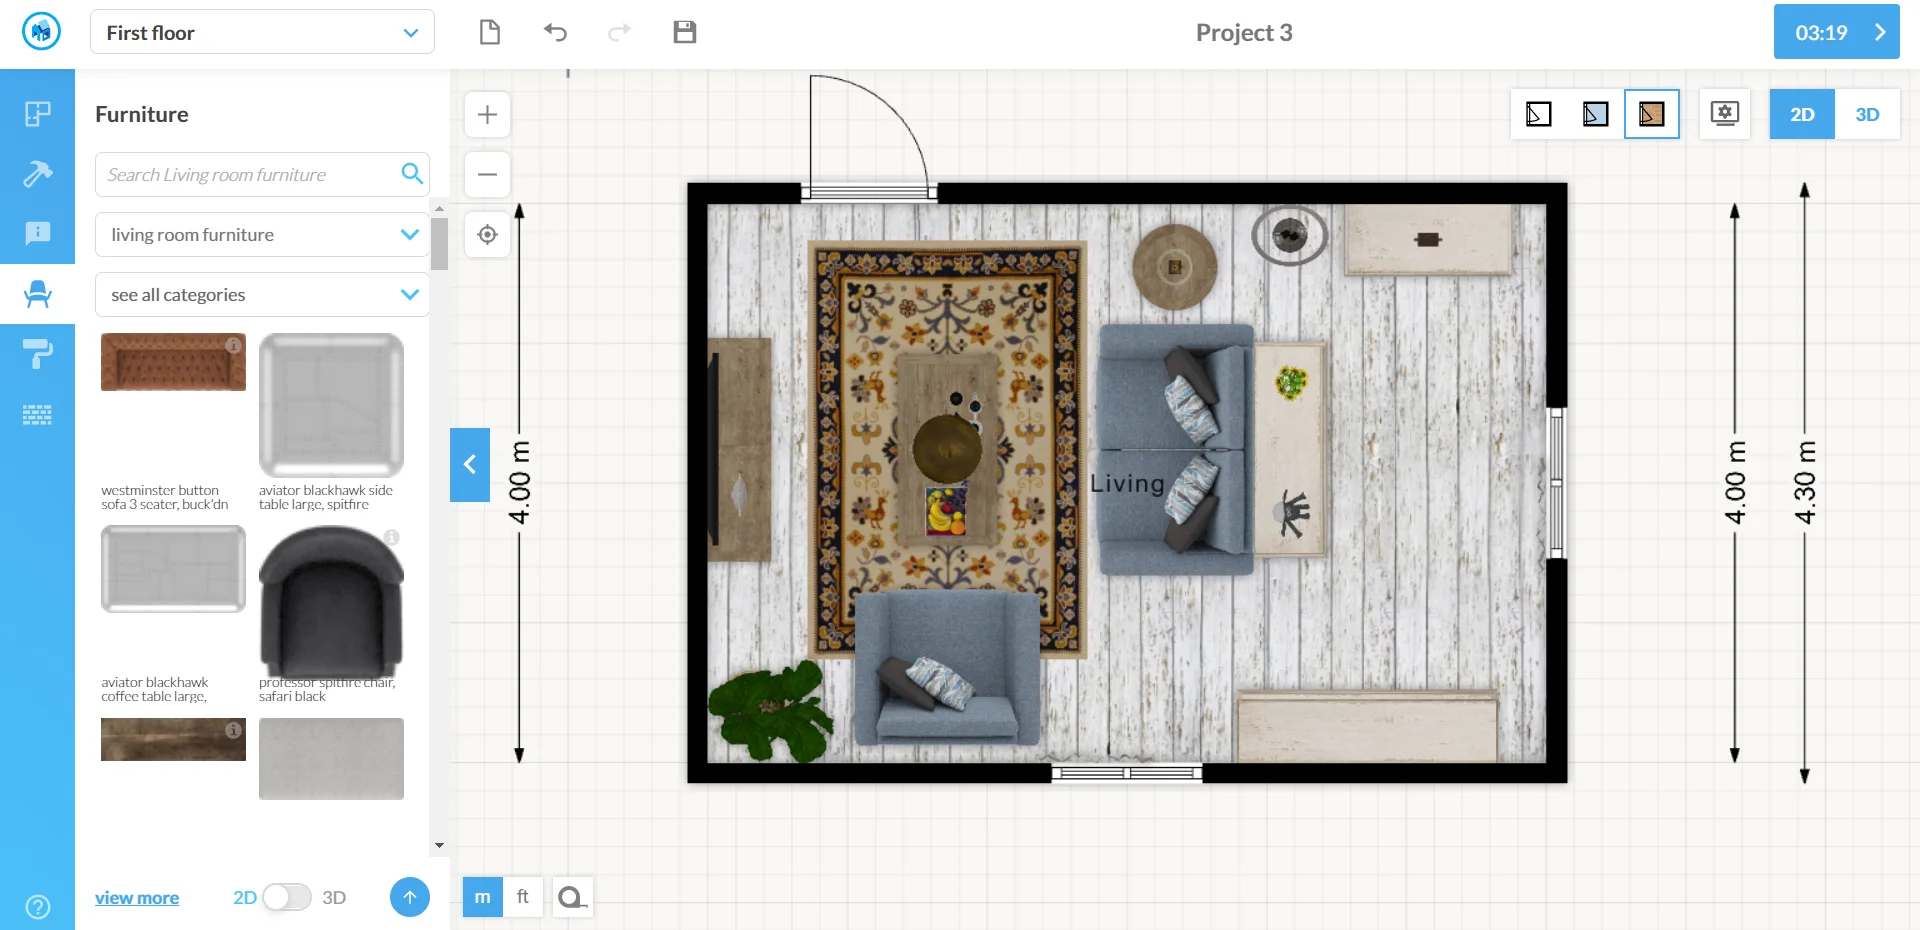This screenshot has height=930, width=1920.
Task: Switch units to feet
Action: coord(522,897)
